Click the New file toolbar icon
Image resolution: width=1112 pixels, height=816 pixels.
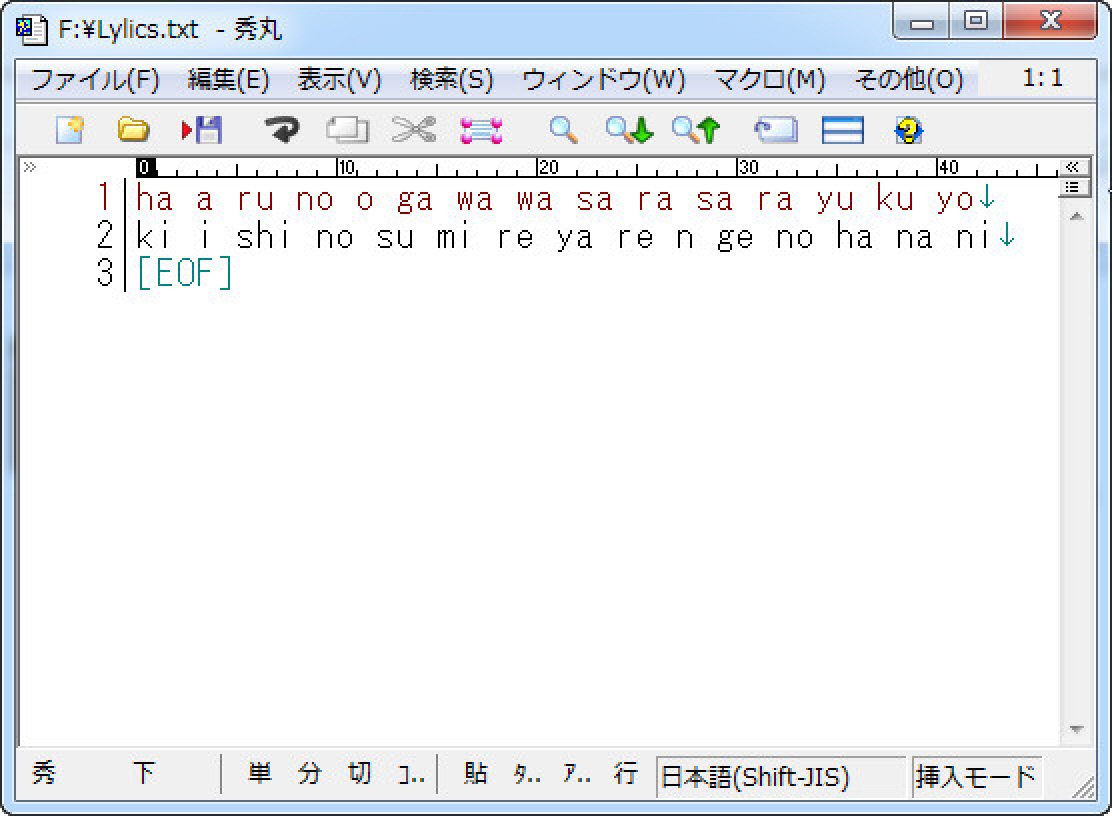click(70, 130)
